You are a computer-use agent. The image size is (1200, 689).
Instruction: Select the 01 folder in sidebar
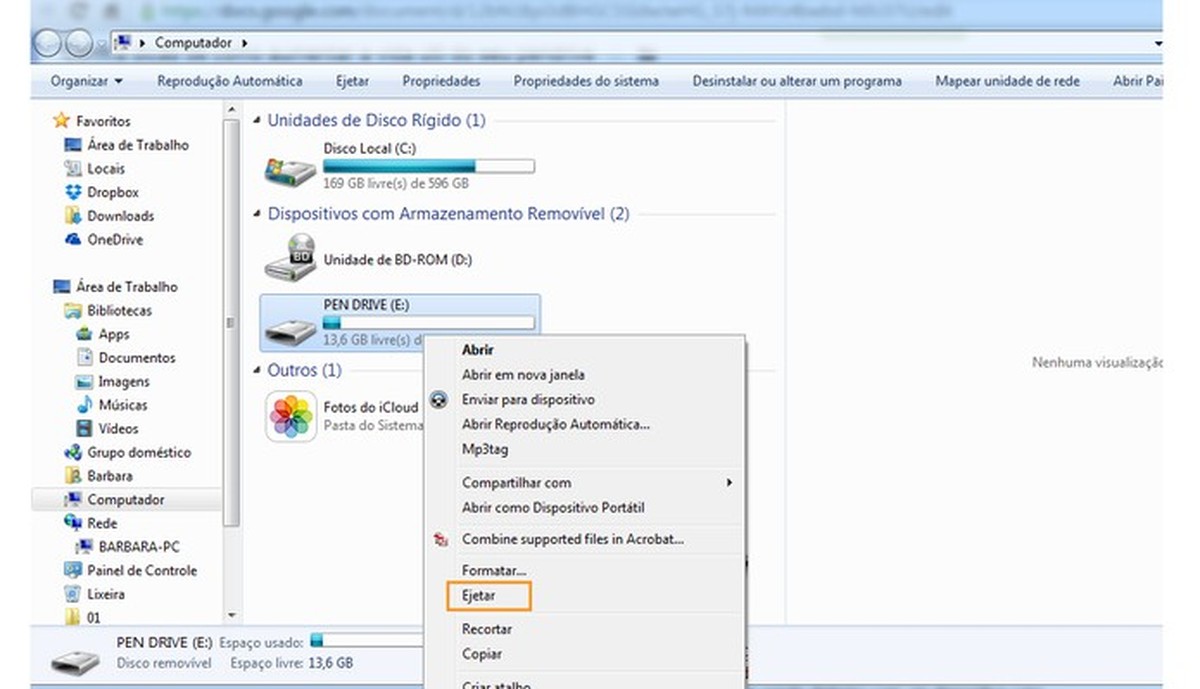click(94, 618)
